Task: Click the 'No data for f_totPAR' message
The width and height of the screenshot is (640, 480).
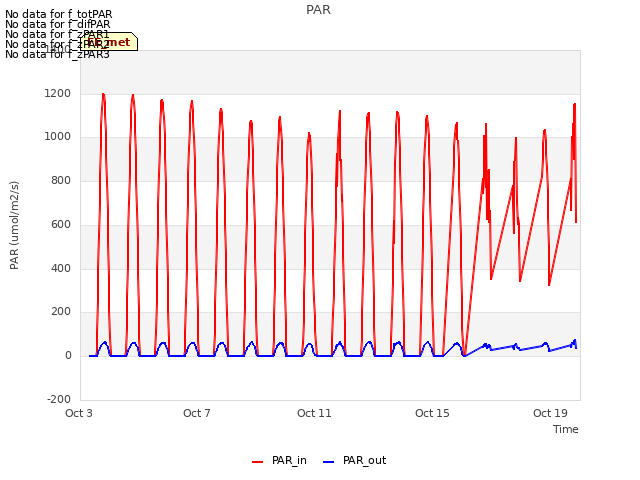Action: tap(58, 14)
